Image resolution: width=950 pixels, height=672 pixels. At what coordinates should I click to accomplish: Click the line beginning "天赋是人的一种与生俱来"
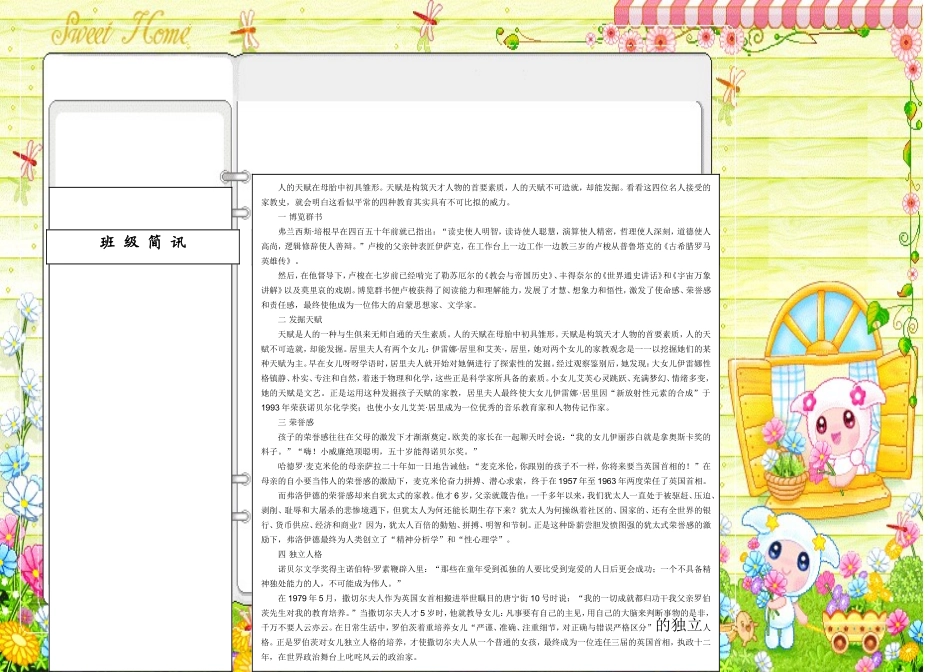tap(494, 334)
